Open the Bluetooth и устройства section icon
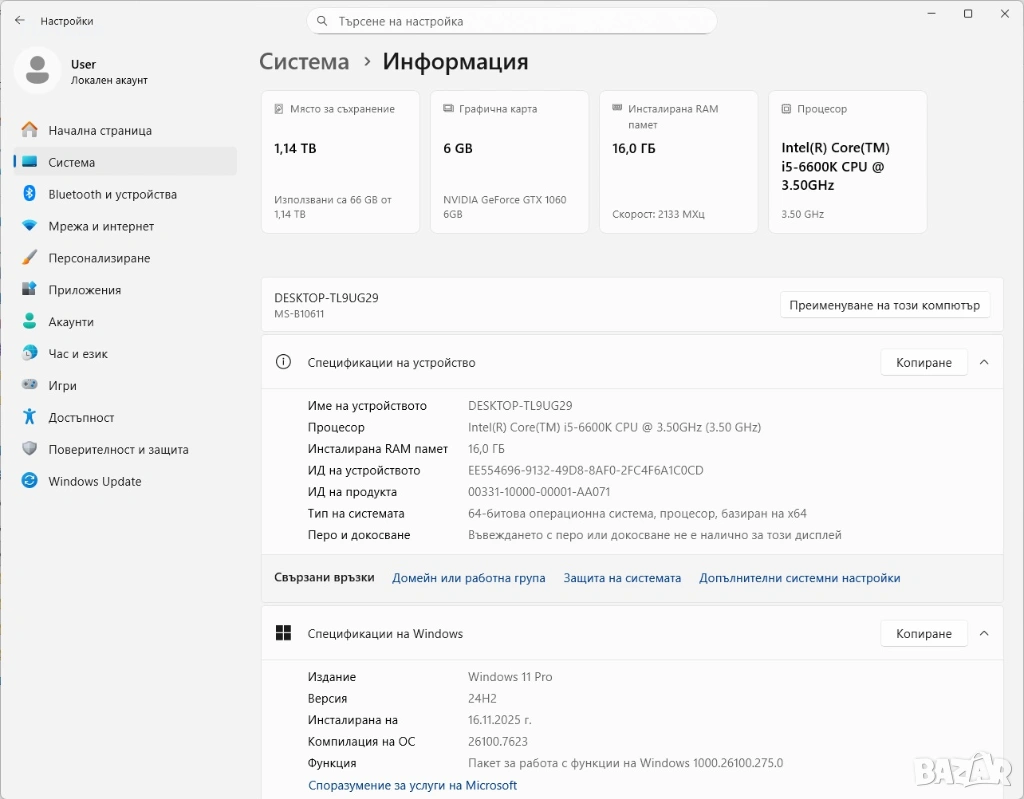The image size is (1024, 799). tap(29, 194)
